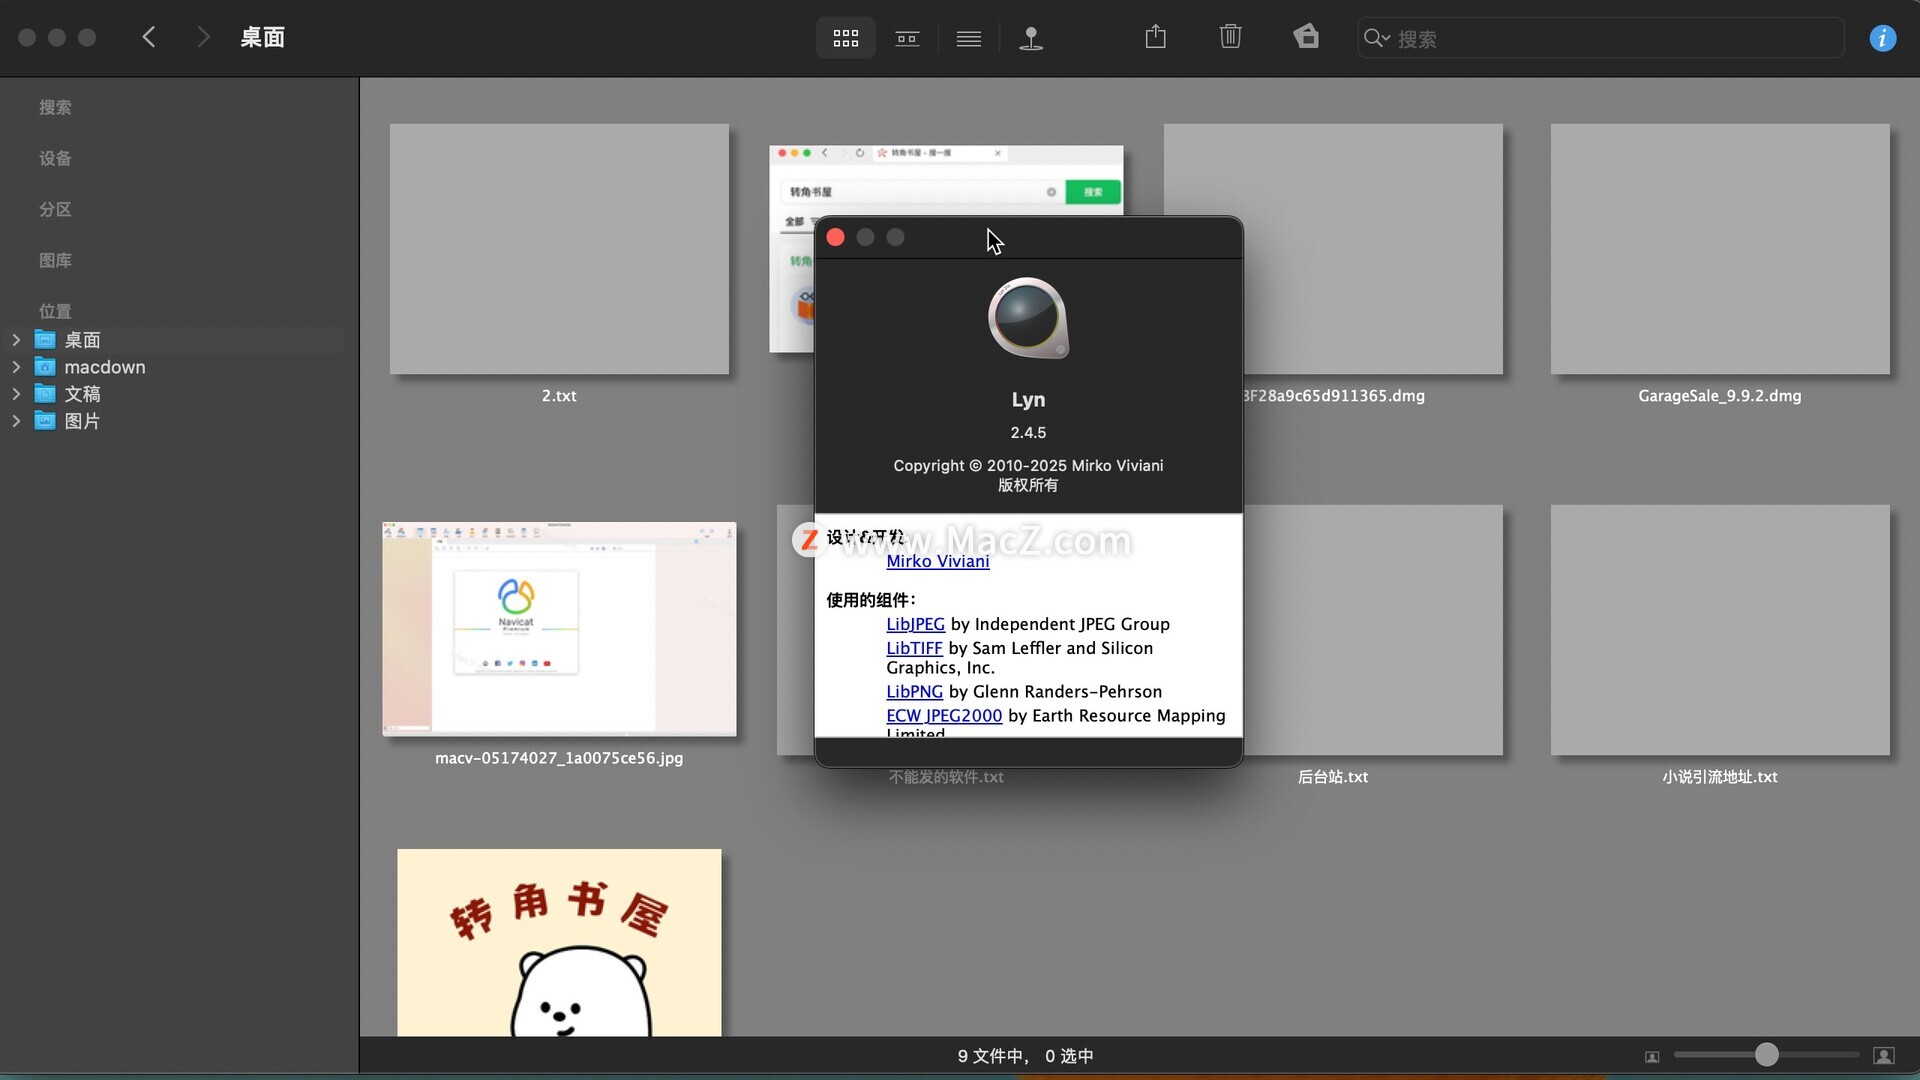Click the file name 不能发的软件.txt

pyautogui.click(x=946, y=777)
